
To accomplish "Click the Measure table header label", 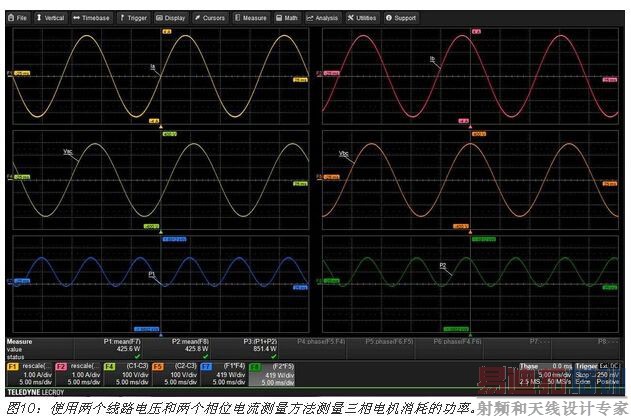I will (19, 342).
